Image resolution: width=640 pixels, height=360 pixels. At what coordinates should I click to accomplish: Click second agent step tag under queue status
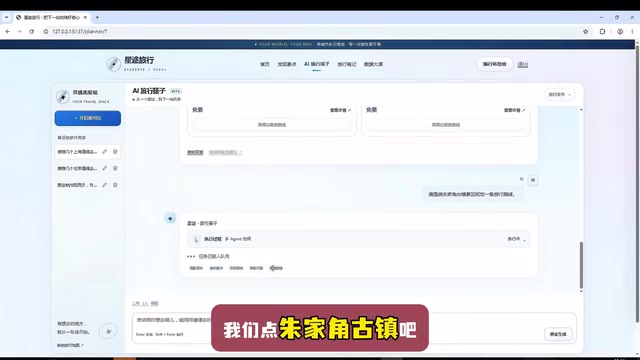[216, 268]
